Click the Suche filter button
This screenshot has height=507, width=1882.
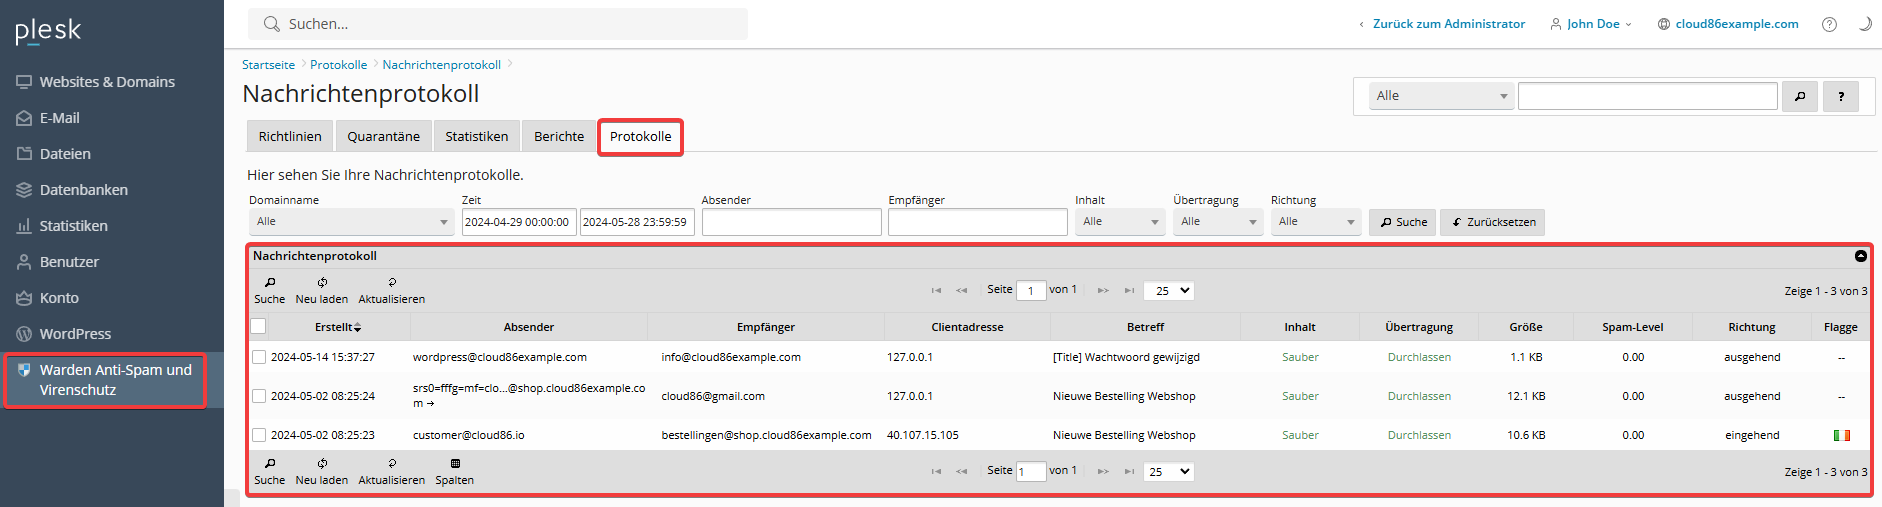click(x=1403, y=222)
